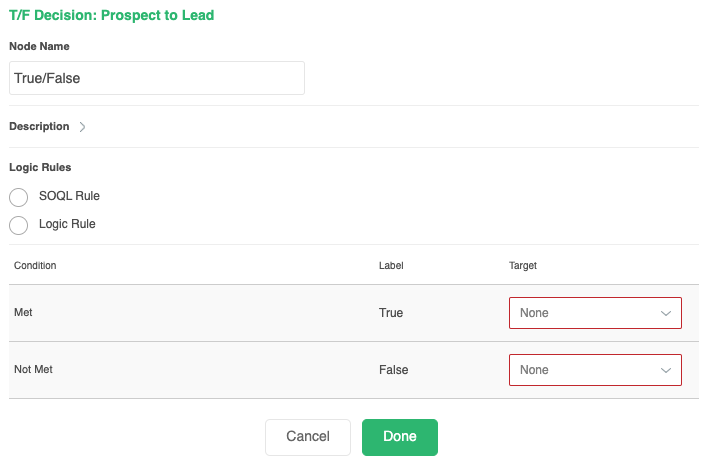Click the 'False' label in Not Met row
This screenshot has height=466, width=711.
[393, 370]
